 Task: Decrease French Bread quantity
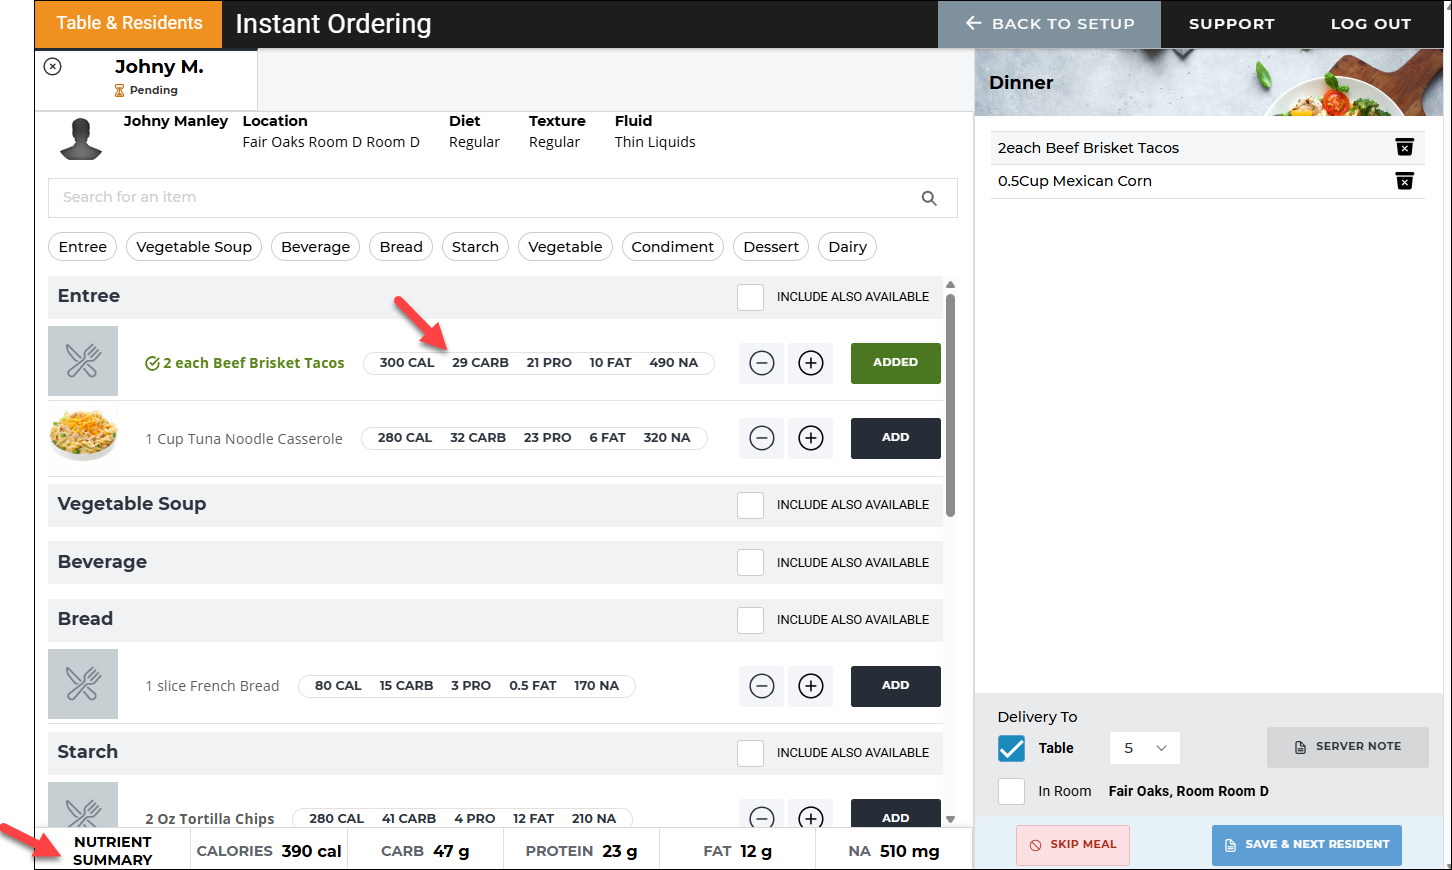[762, 686]
